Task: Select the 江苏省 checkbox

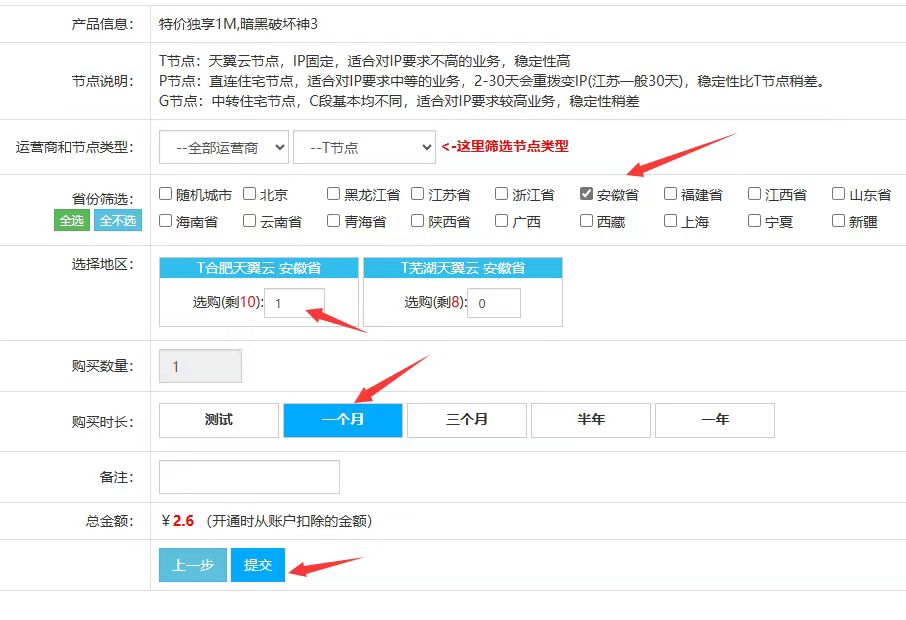Action: click(x=418, y=194)
